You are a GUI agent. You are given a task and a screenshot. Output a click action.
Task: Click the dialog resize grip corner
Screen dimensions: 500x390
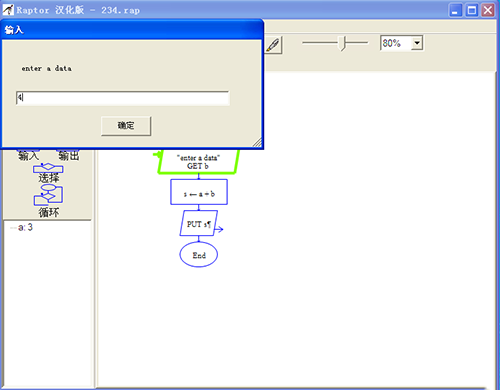point(257,143)
